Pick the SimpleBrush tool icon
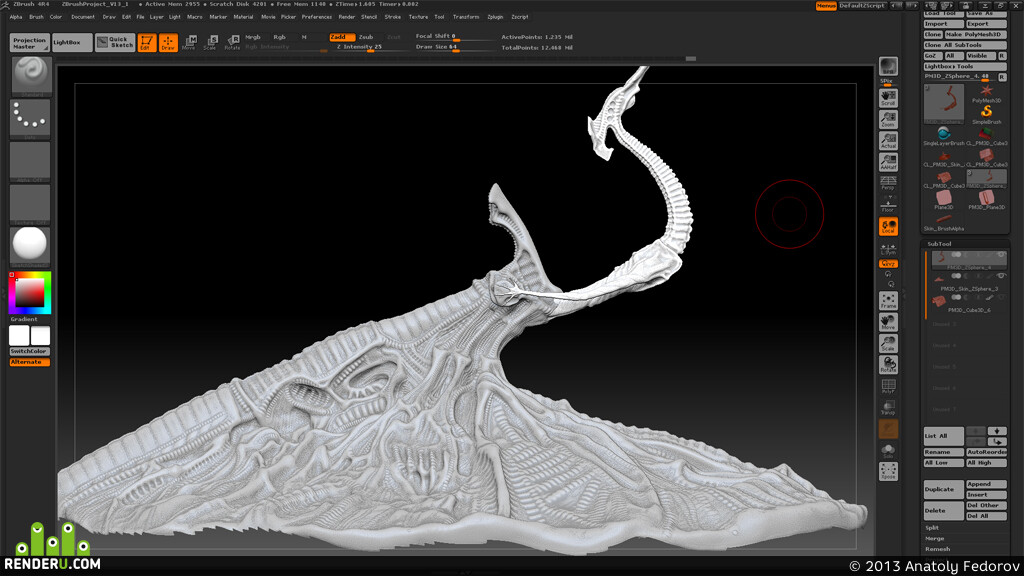 (x=986, y=115)
